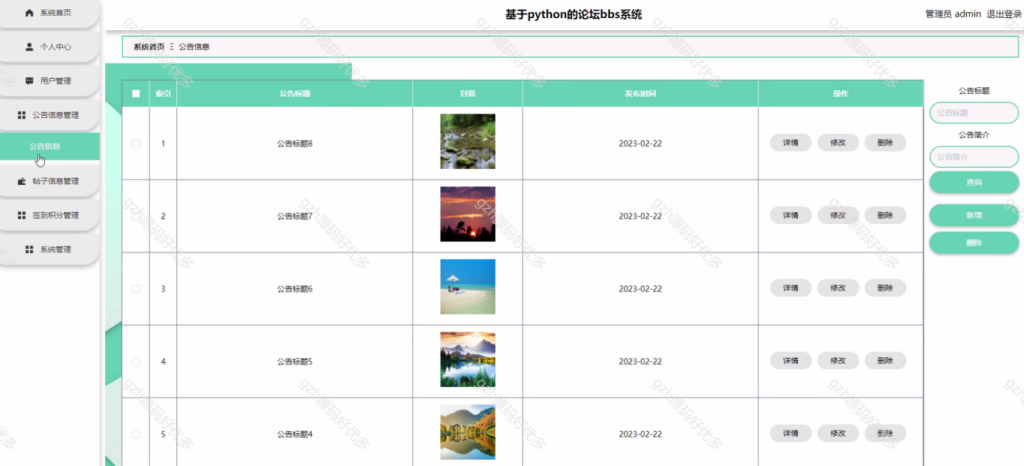Open the sunset cover thumbnail in row 2
1024x466 pixels.
[x=468, y=214]
